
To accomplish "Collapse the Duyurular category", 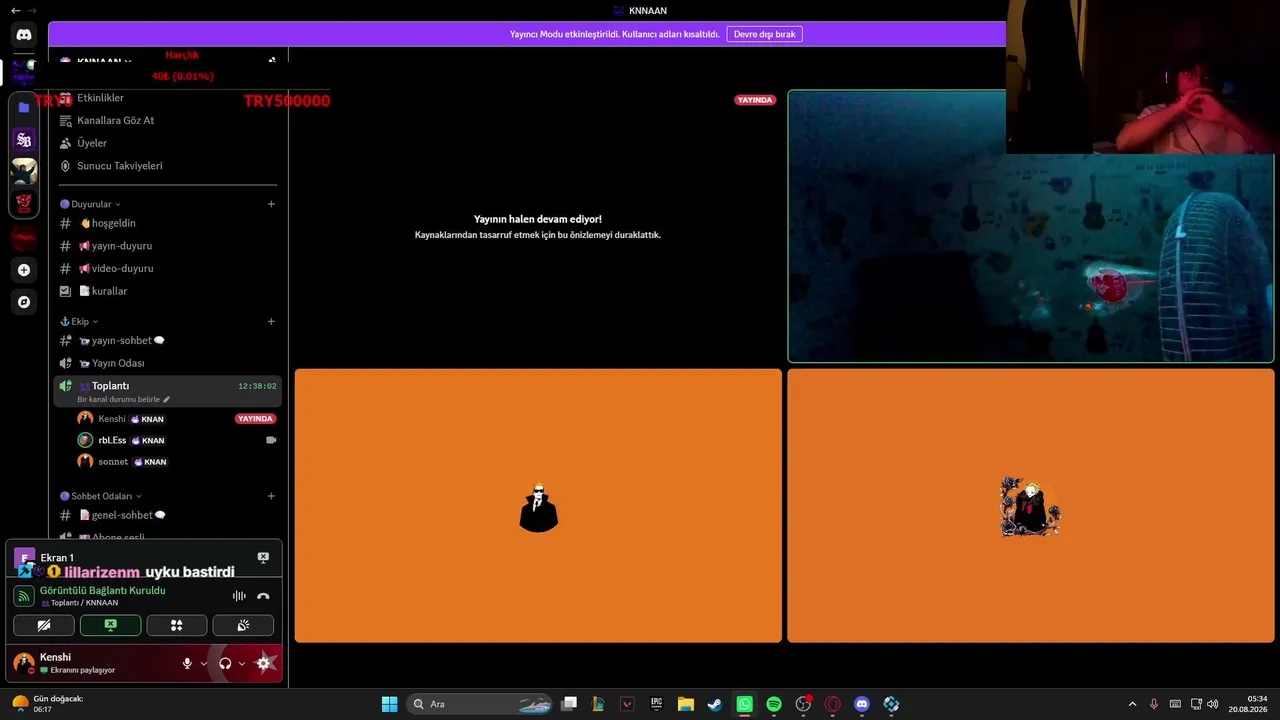I will click(x=91, y=204).
